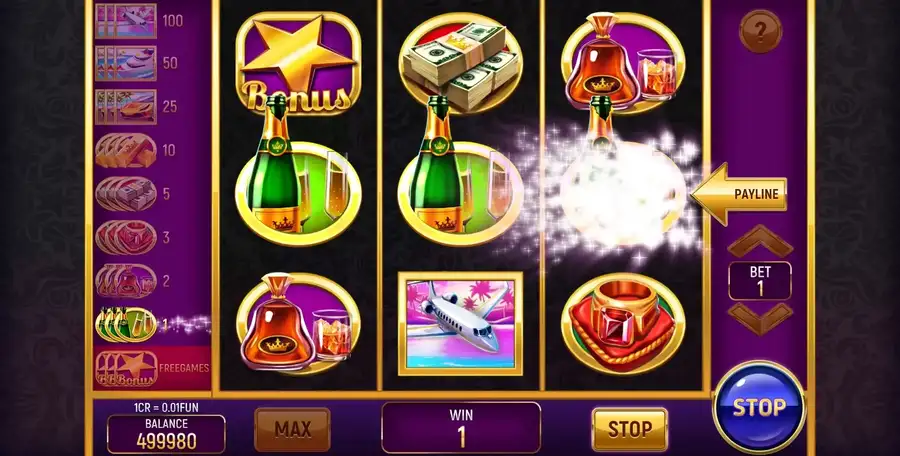Select the ruby ring on red cushion
The image size is (900, 456).
(623, 324)
